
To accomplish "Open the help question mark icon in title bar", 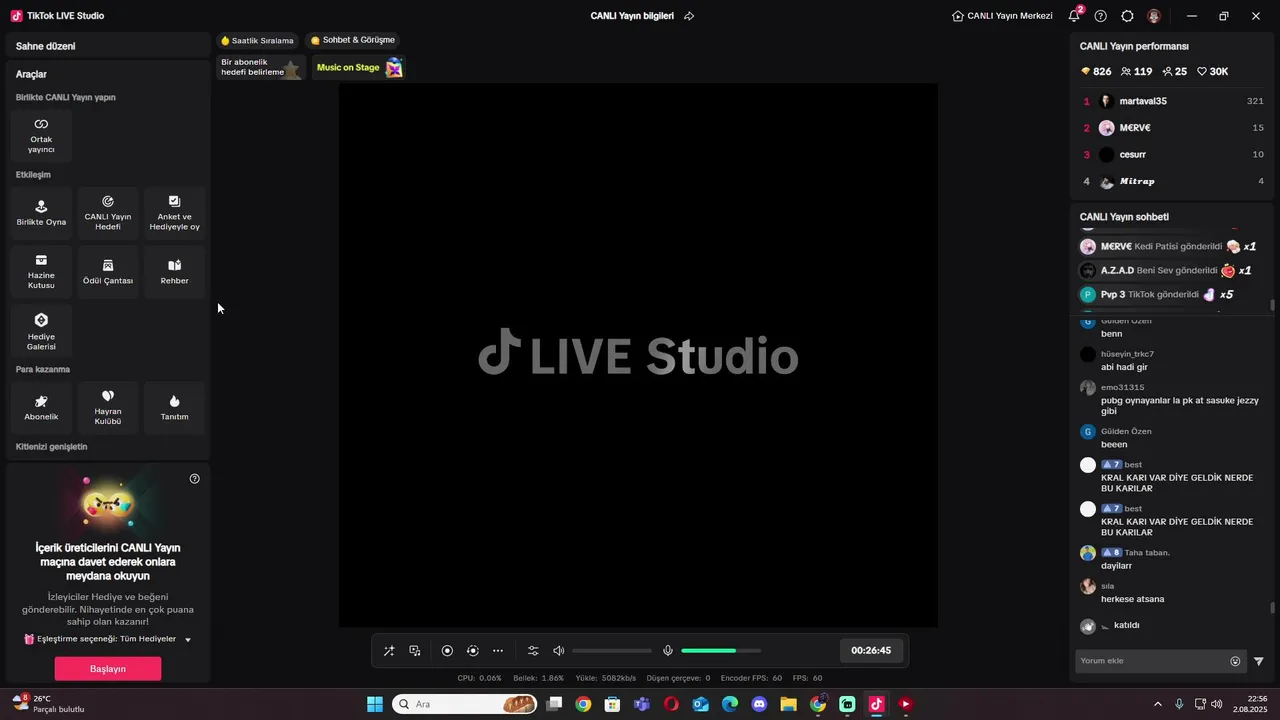I will click(x=1101, y=16).
